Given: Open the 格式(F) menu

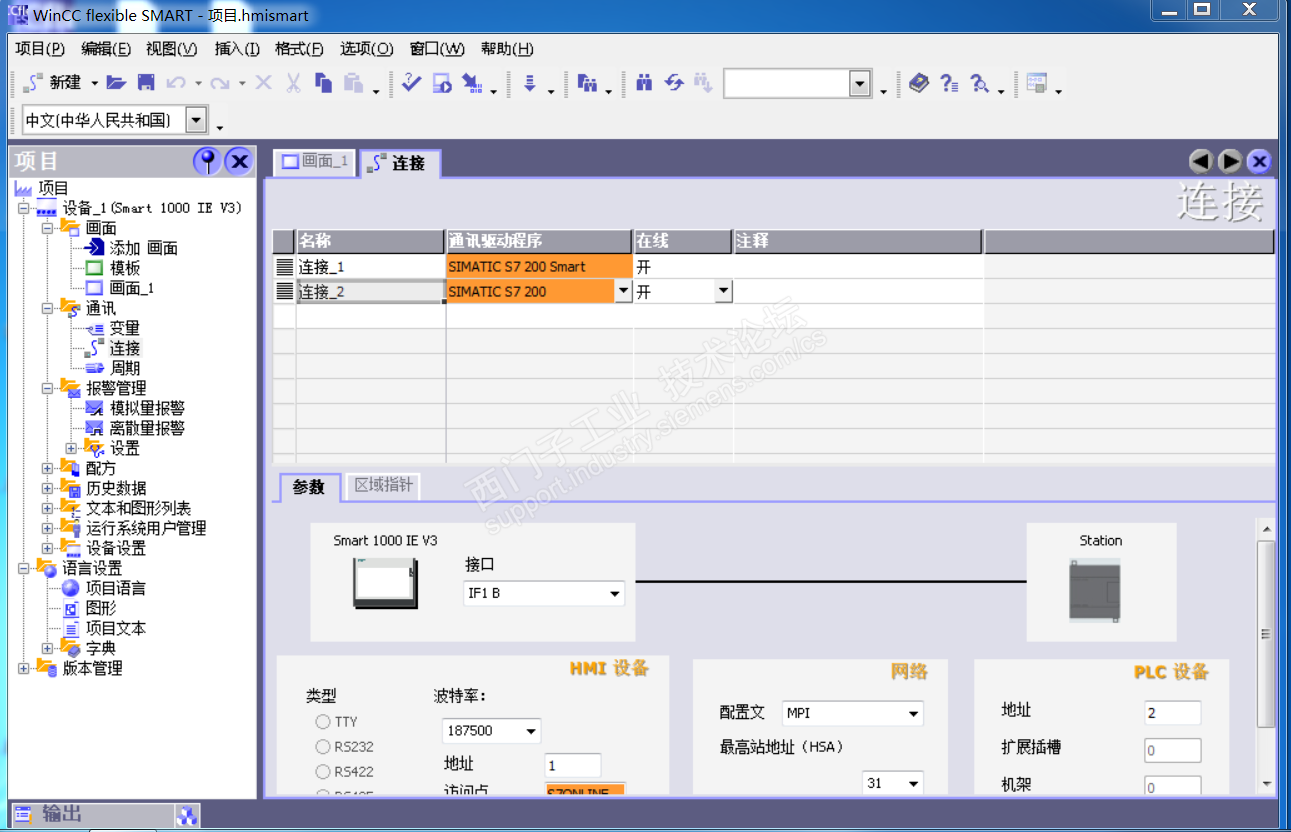Looking at the screenshot, I should point(299,49).
